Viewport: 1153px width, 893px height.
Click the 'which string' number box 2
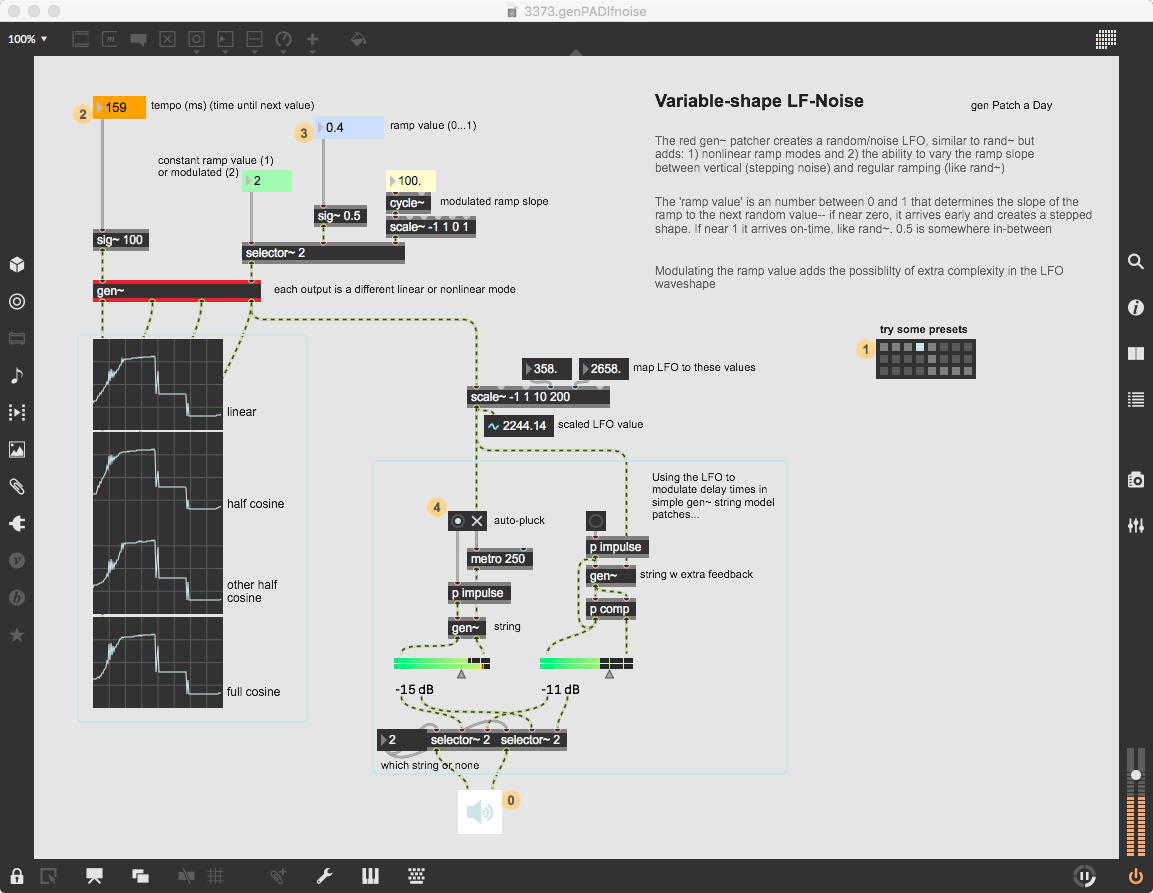click(401, 740)
